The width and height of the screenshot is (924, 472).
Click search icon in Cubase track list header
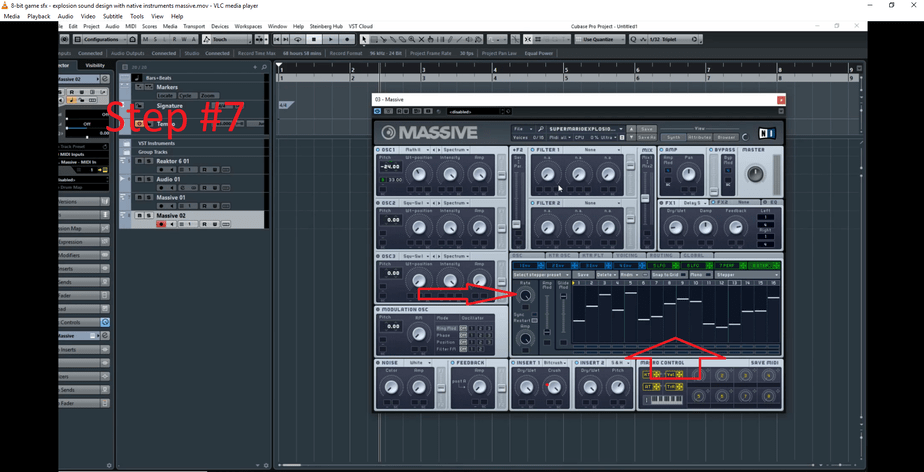(x=264, y=67)
